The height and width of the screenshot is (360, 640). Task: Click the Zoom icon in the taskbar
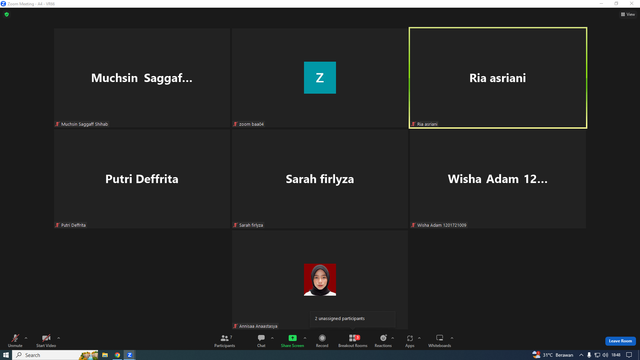click(129, 355)
